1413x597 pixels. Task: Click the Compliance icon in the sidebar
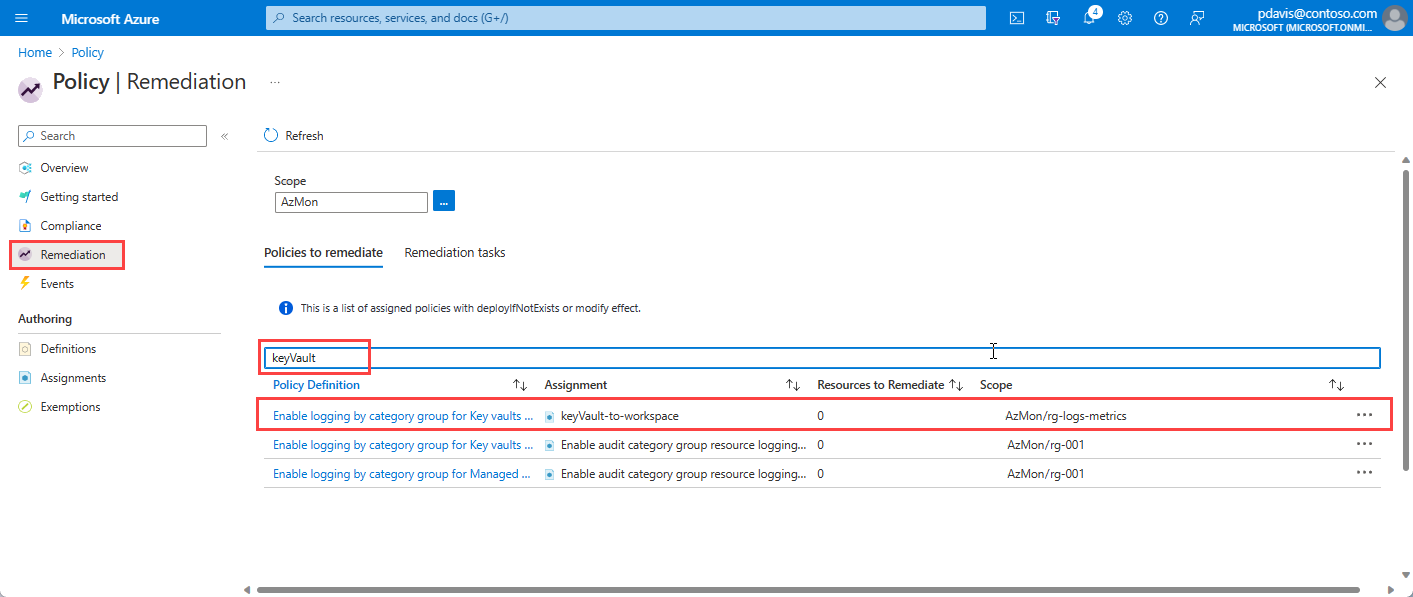25,226
